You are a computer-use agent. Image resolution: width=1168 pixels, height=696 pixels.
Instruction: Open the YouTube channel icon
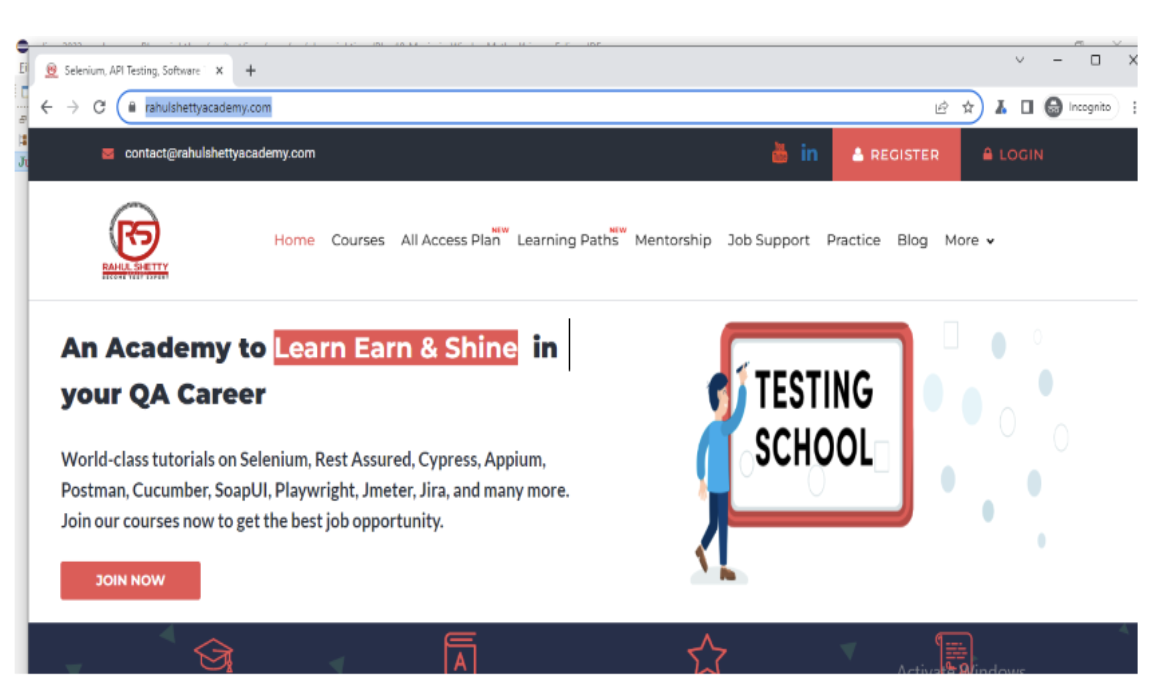coord(780,153)
